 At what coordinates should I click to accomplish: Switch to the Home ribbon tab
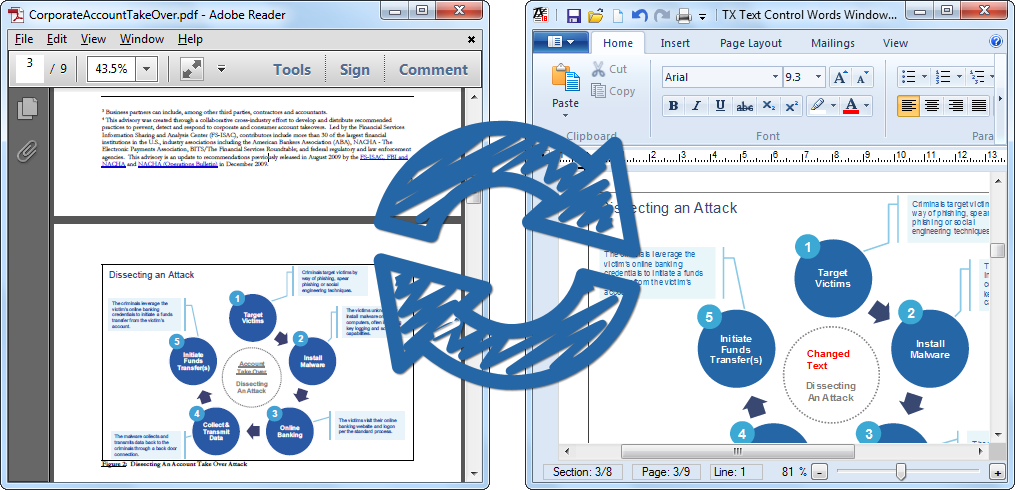(618, 43)
